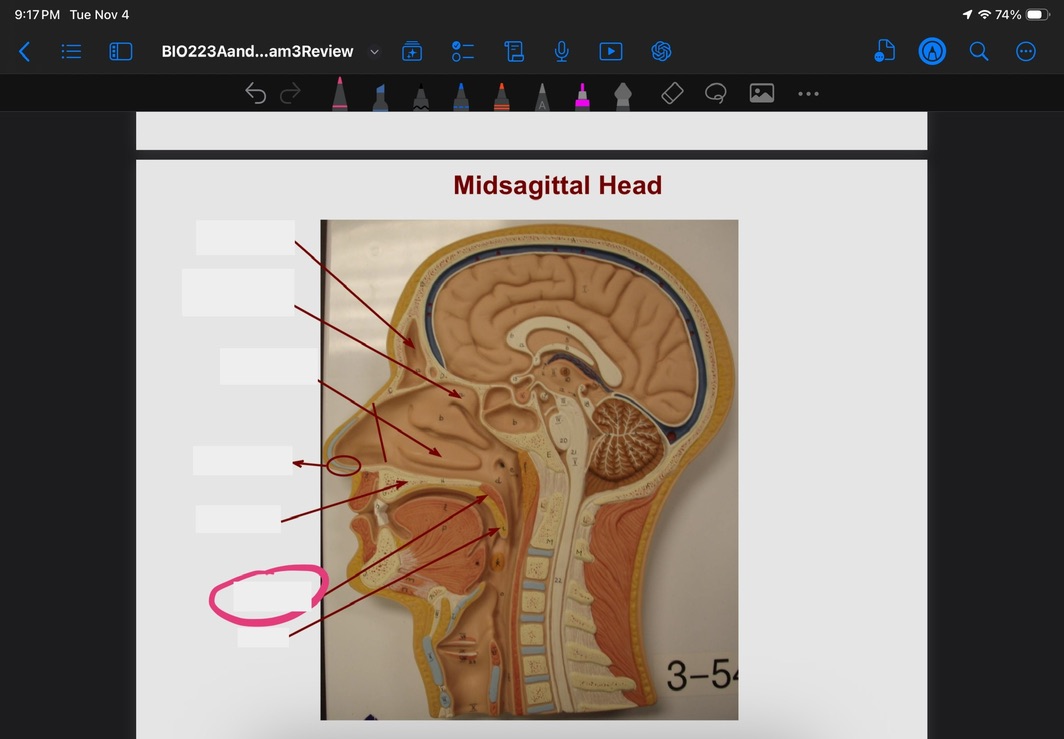Open the scroll-shaped summary notes icon

click(x=514, y=51)
